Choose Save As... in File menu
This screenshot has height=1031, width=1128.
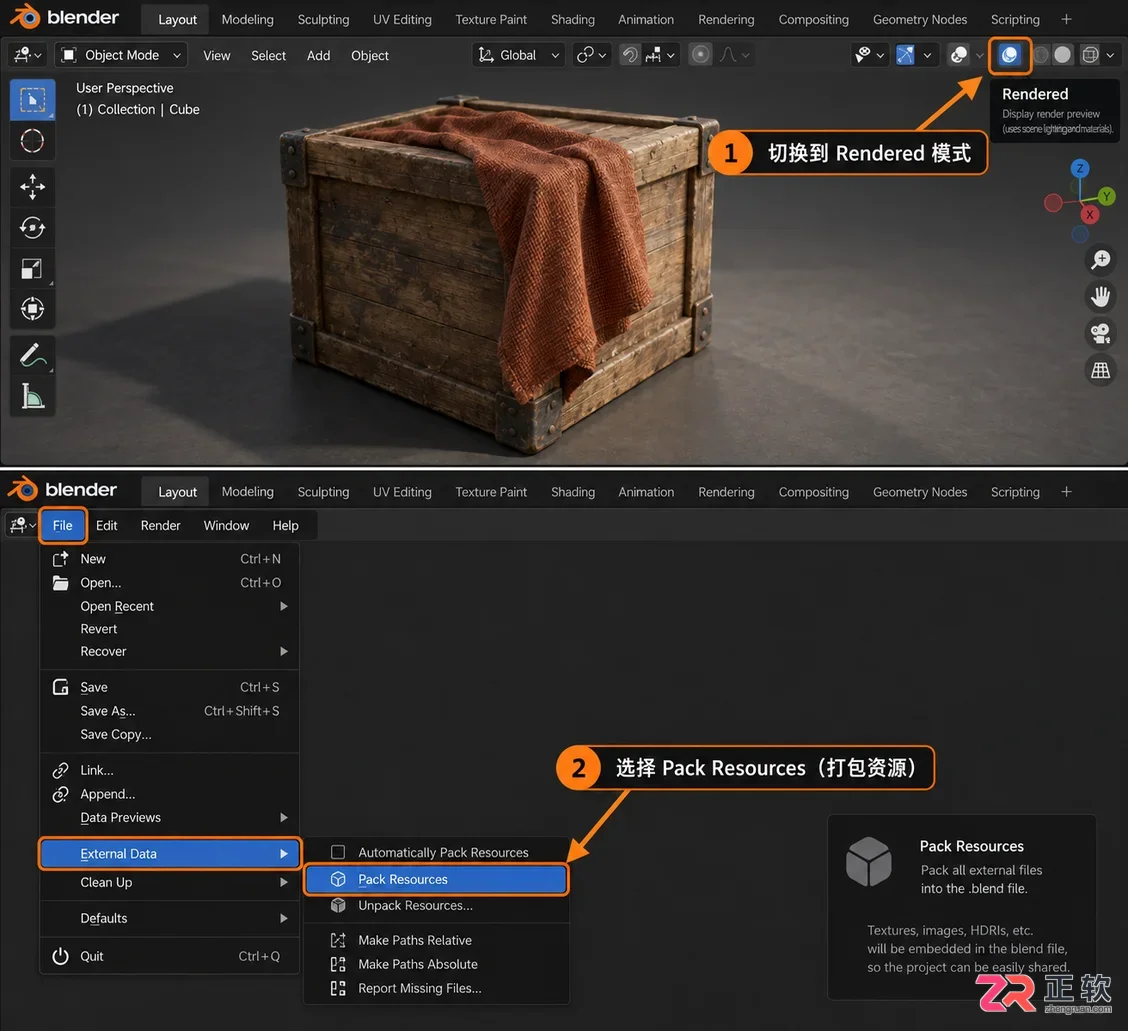click(170, 711)
